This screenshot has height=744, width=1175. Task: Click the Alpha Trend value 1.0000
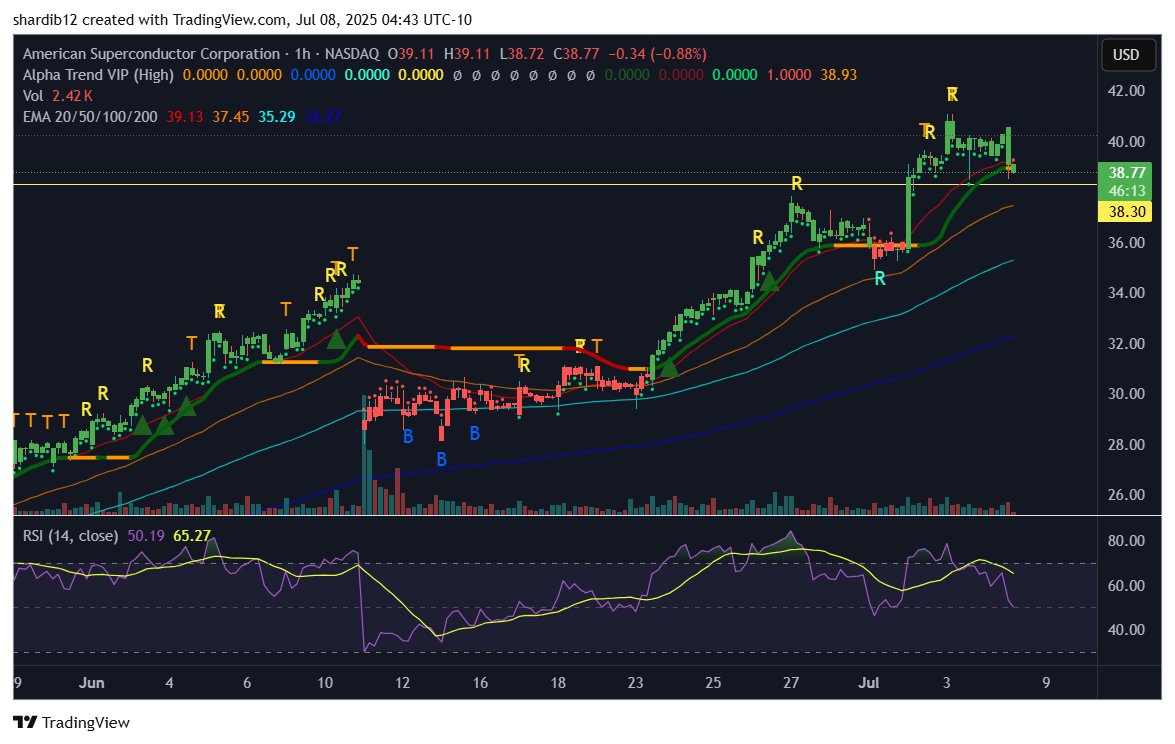tap(788, 75)
